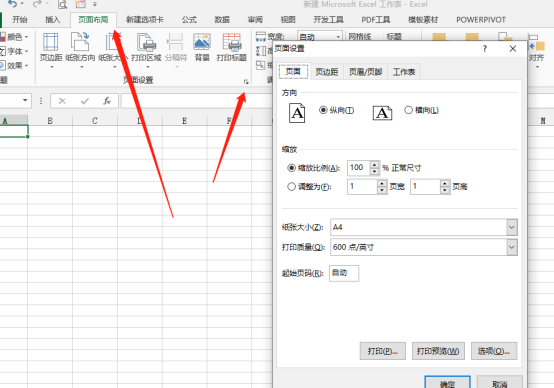The width and height of the screenshot is (554, 388).
Task: Expand the 字体 theme fonts dropdown
Action: pyautogui.click(x=26, y=51)
